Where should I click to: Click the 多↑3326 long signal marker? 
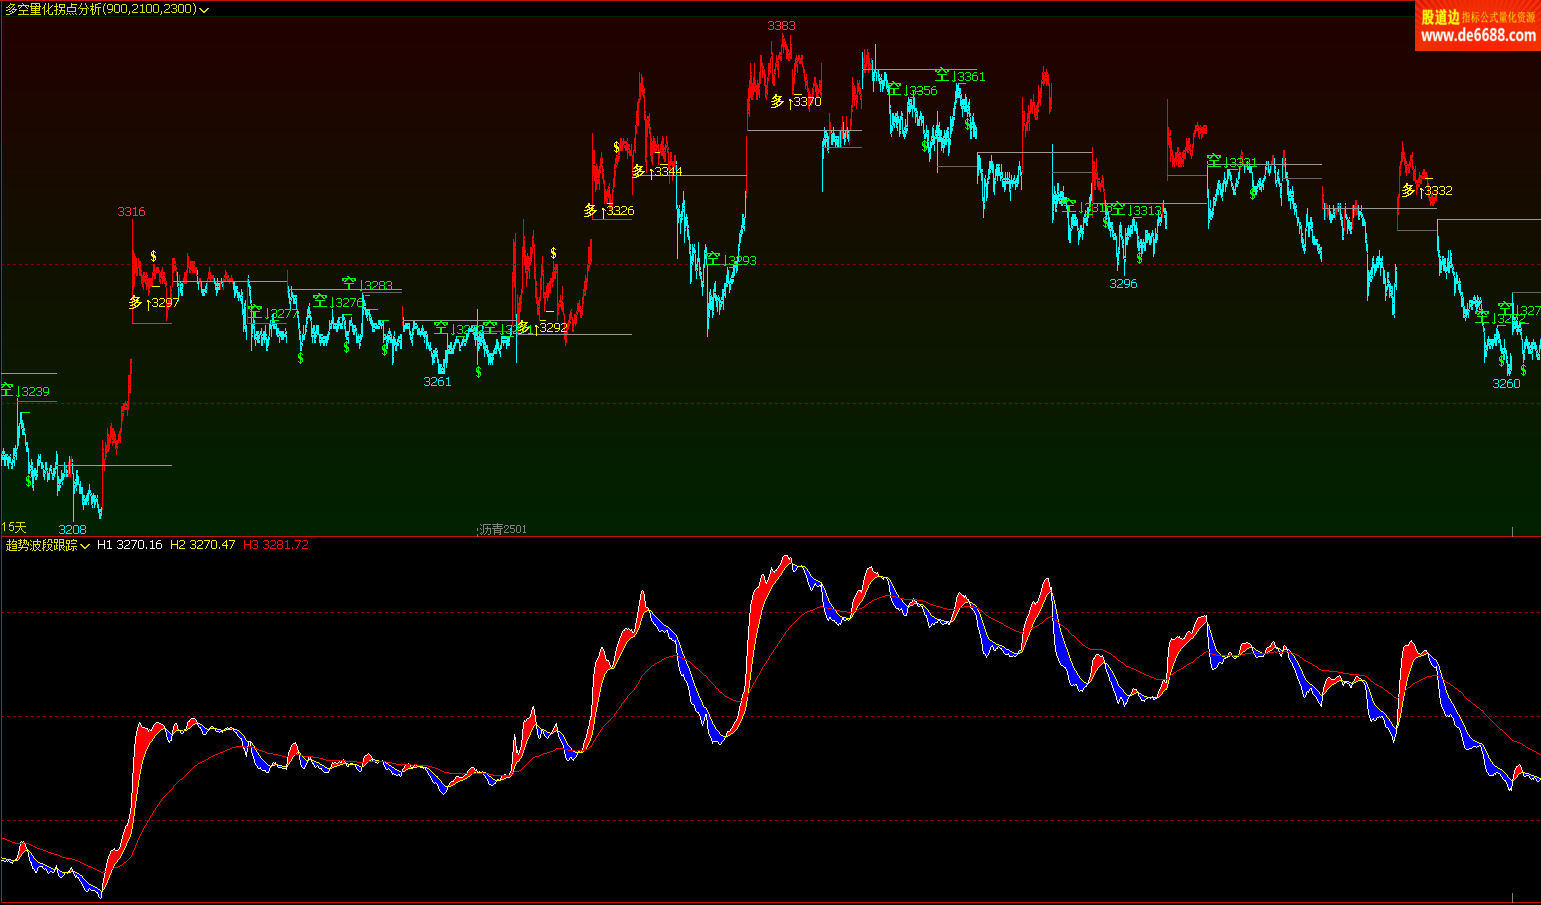609,210
